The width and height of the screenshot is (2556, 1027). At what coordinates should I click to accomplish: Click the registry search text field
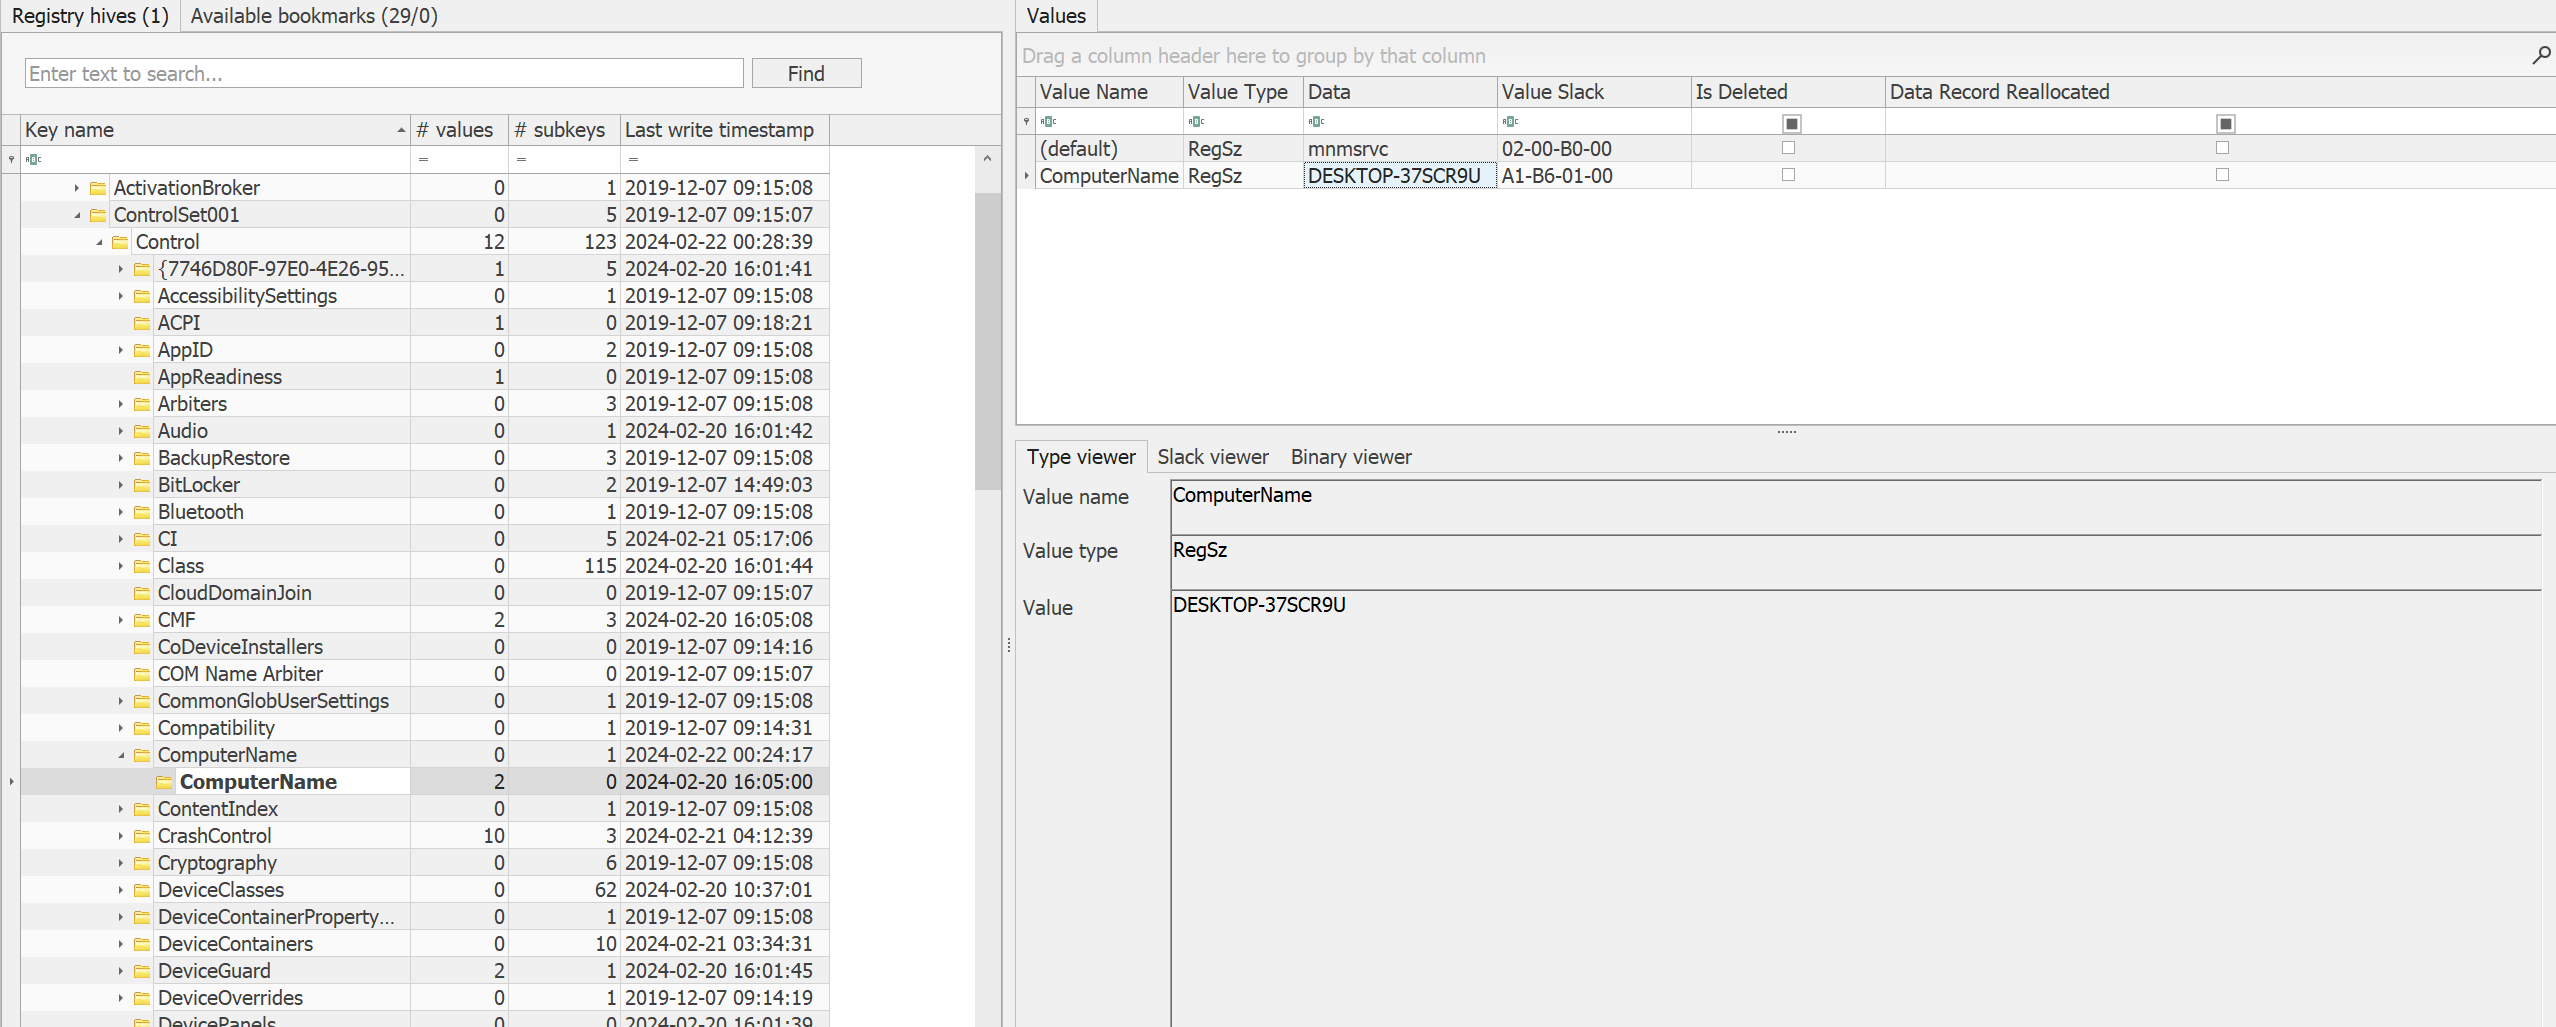[x=384, y=73]
